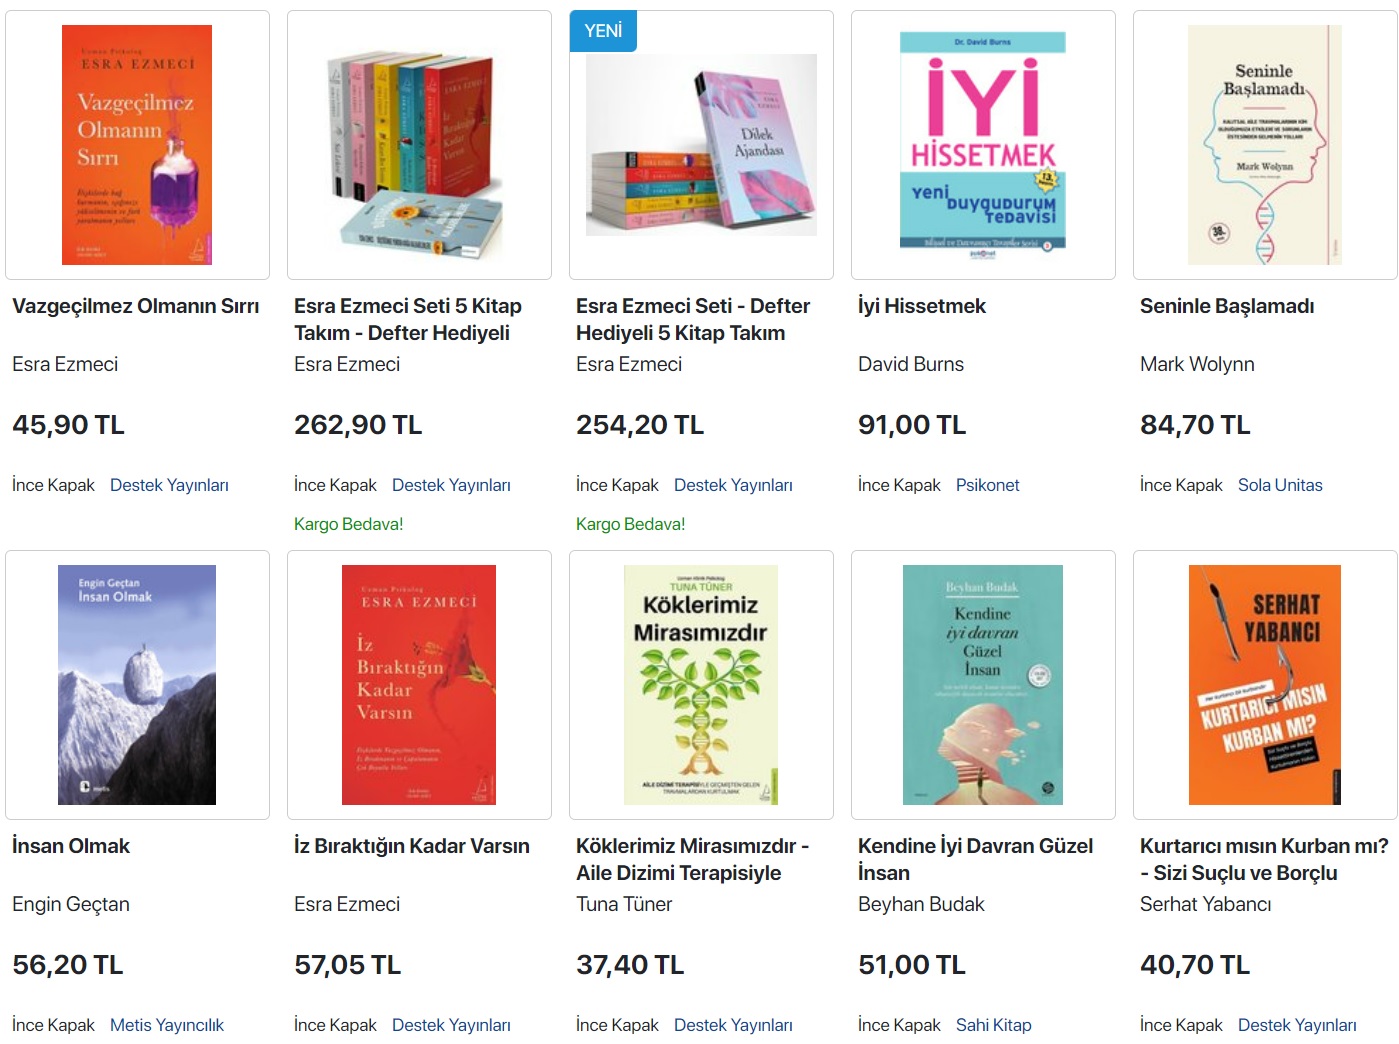Click the Kendine İyi Davran cover
The width and height of the screenshot is (1399, 1044).
point(983,685)
